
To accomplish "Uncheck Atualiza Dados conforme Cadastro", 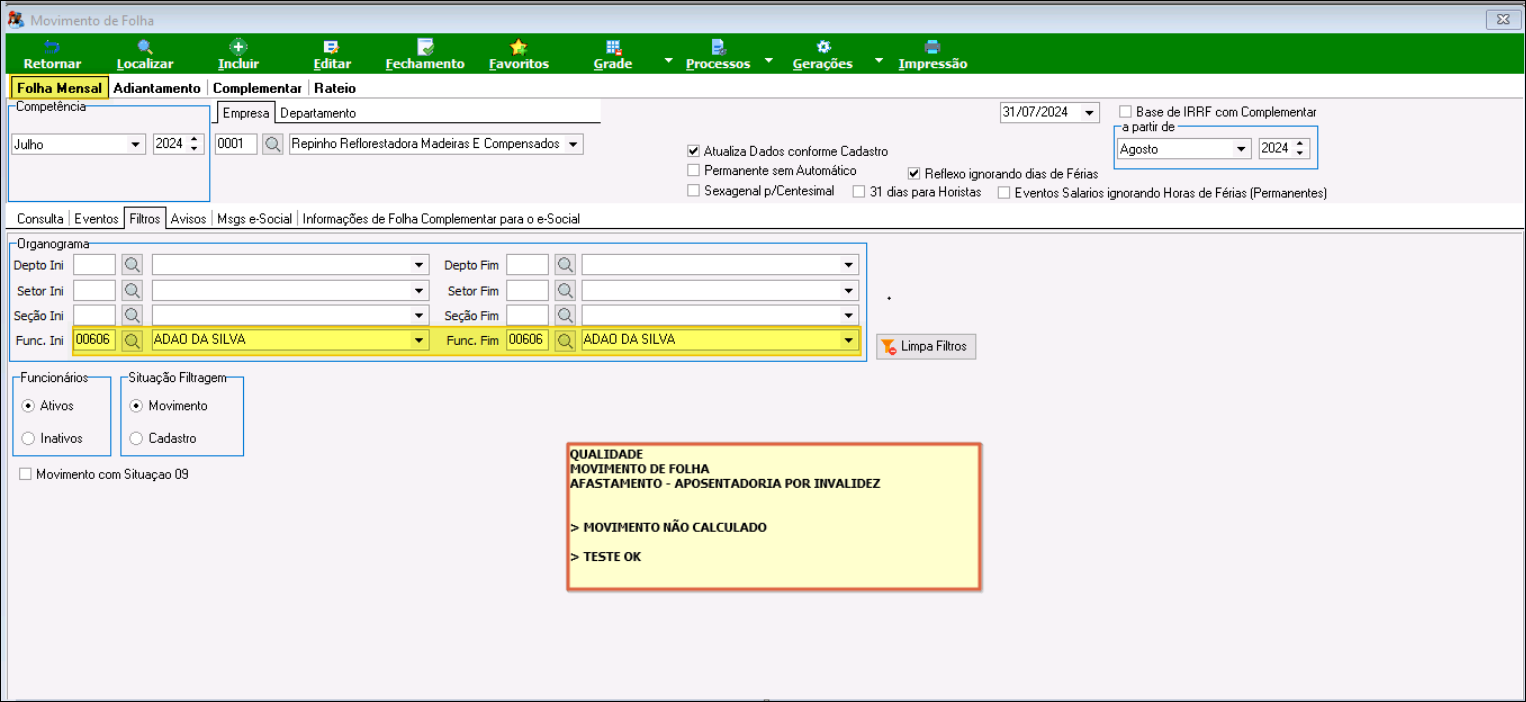I will pos(694,151).
